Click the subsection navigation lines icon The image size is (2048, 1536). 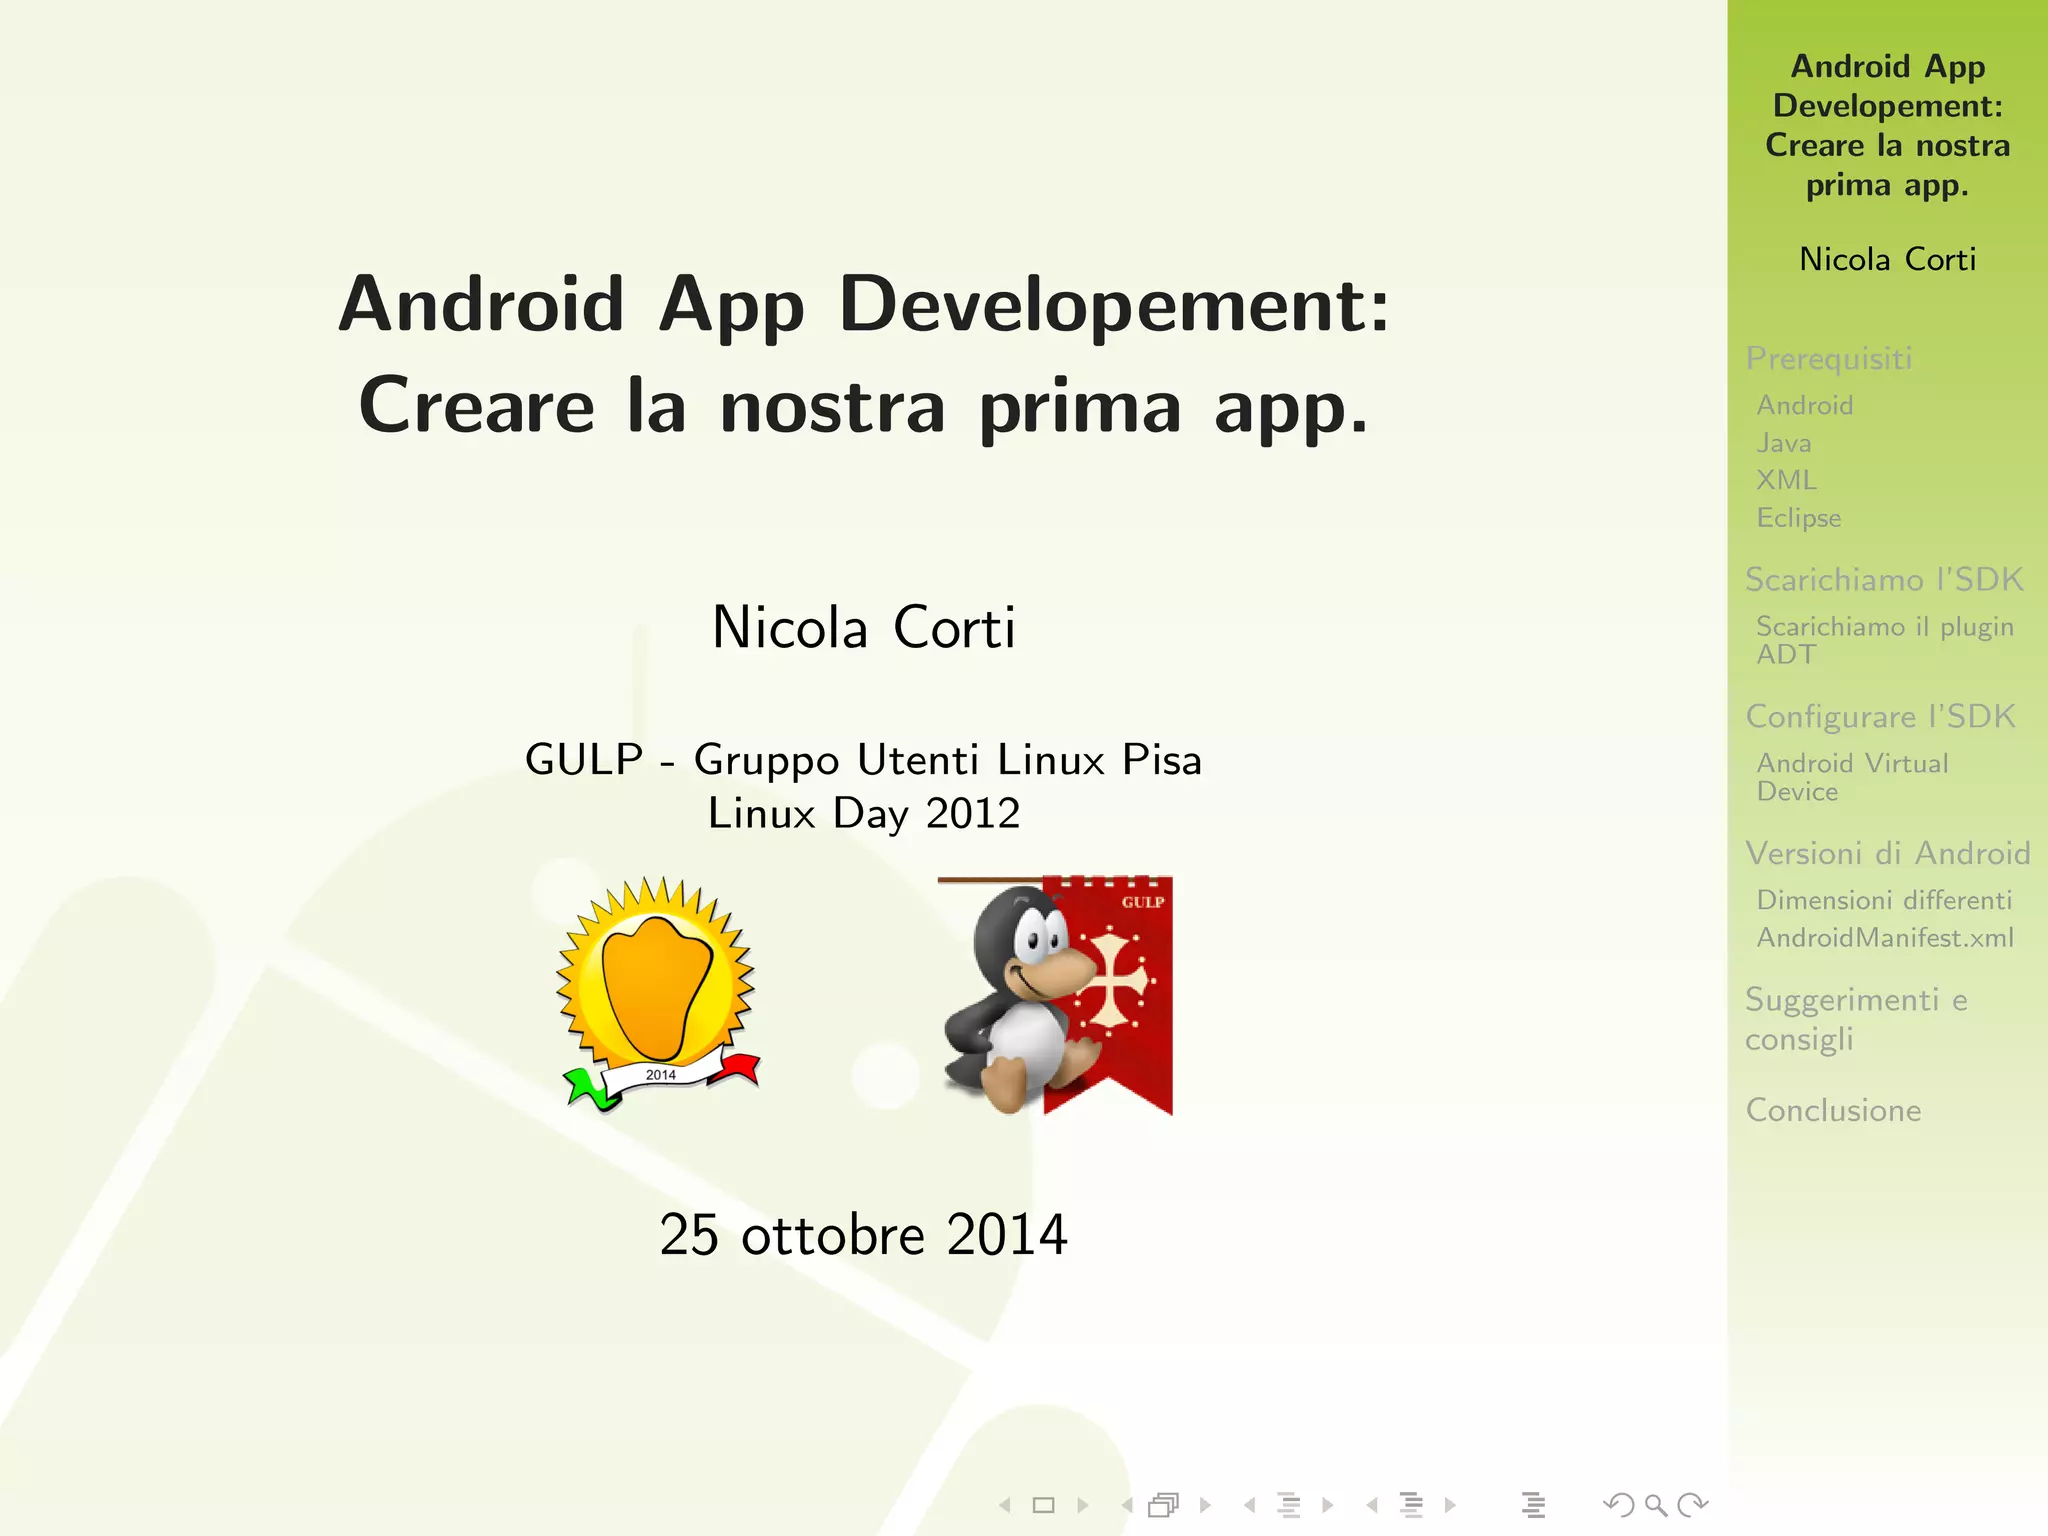[x=1289, y=1505]
